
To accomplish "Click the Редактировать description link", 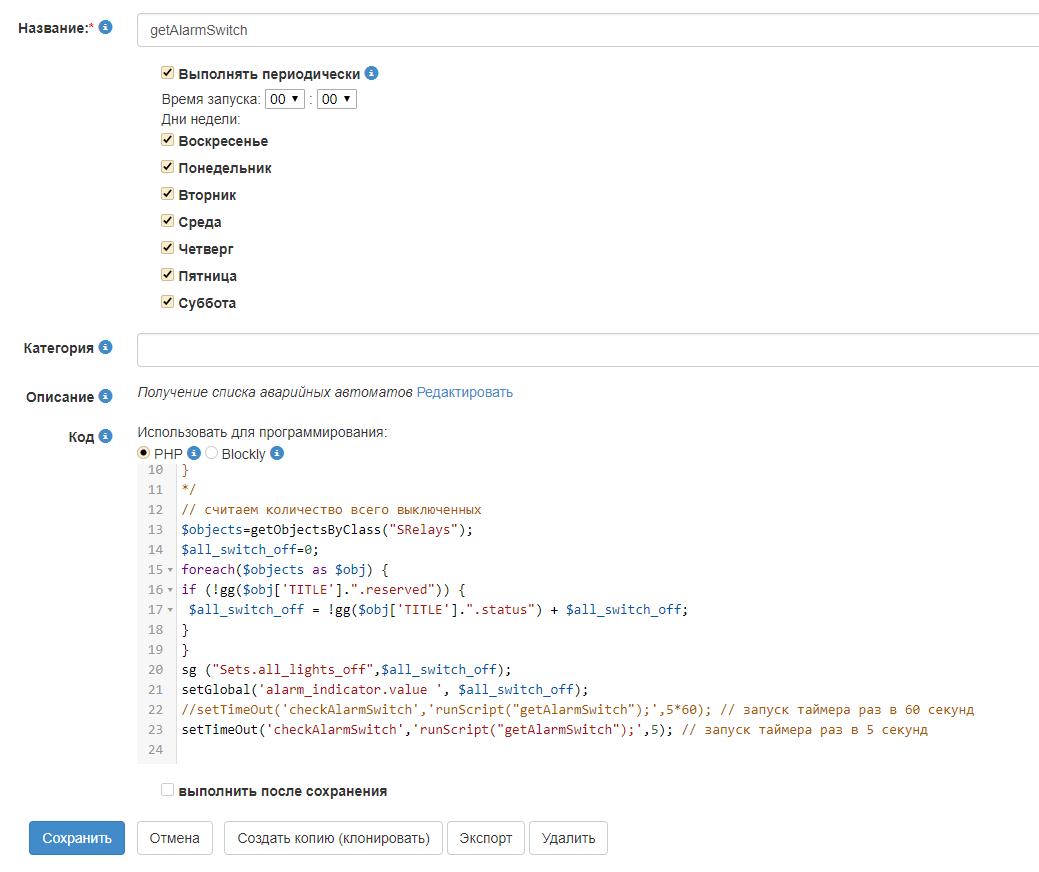I will pos(464,392).
